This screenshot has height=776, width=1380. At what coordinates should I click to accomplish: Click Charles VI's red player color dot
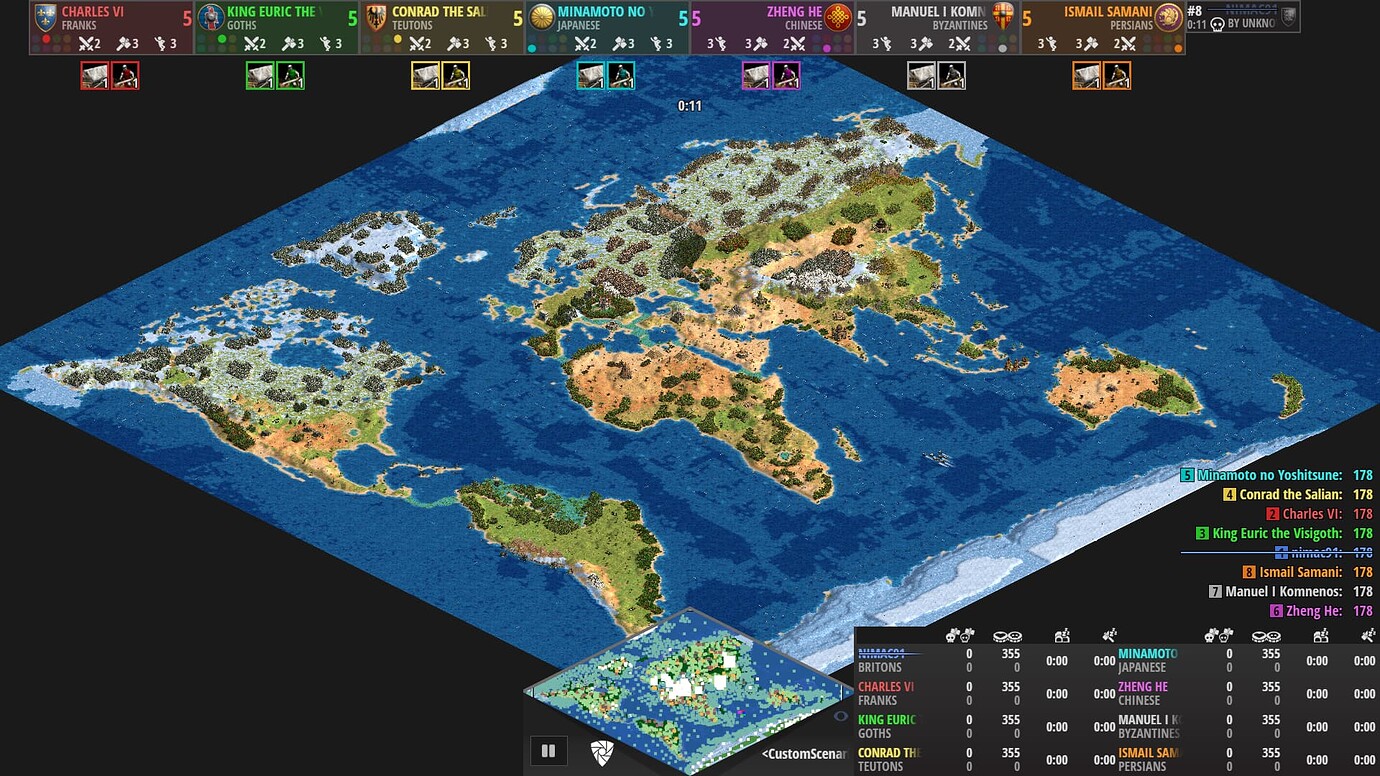[x=45, y=37]
